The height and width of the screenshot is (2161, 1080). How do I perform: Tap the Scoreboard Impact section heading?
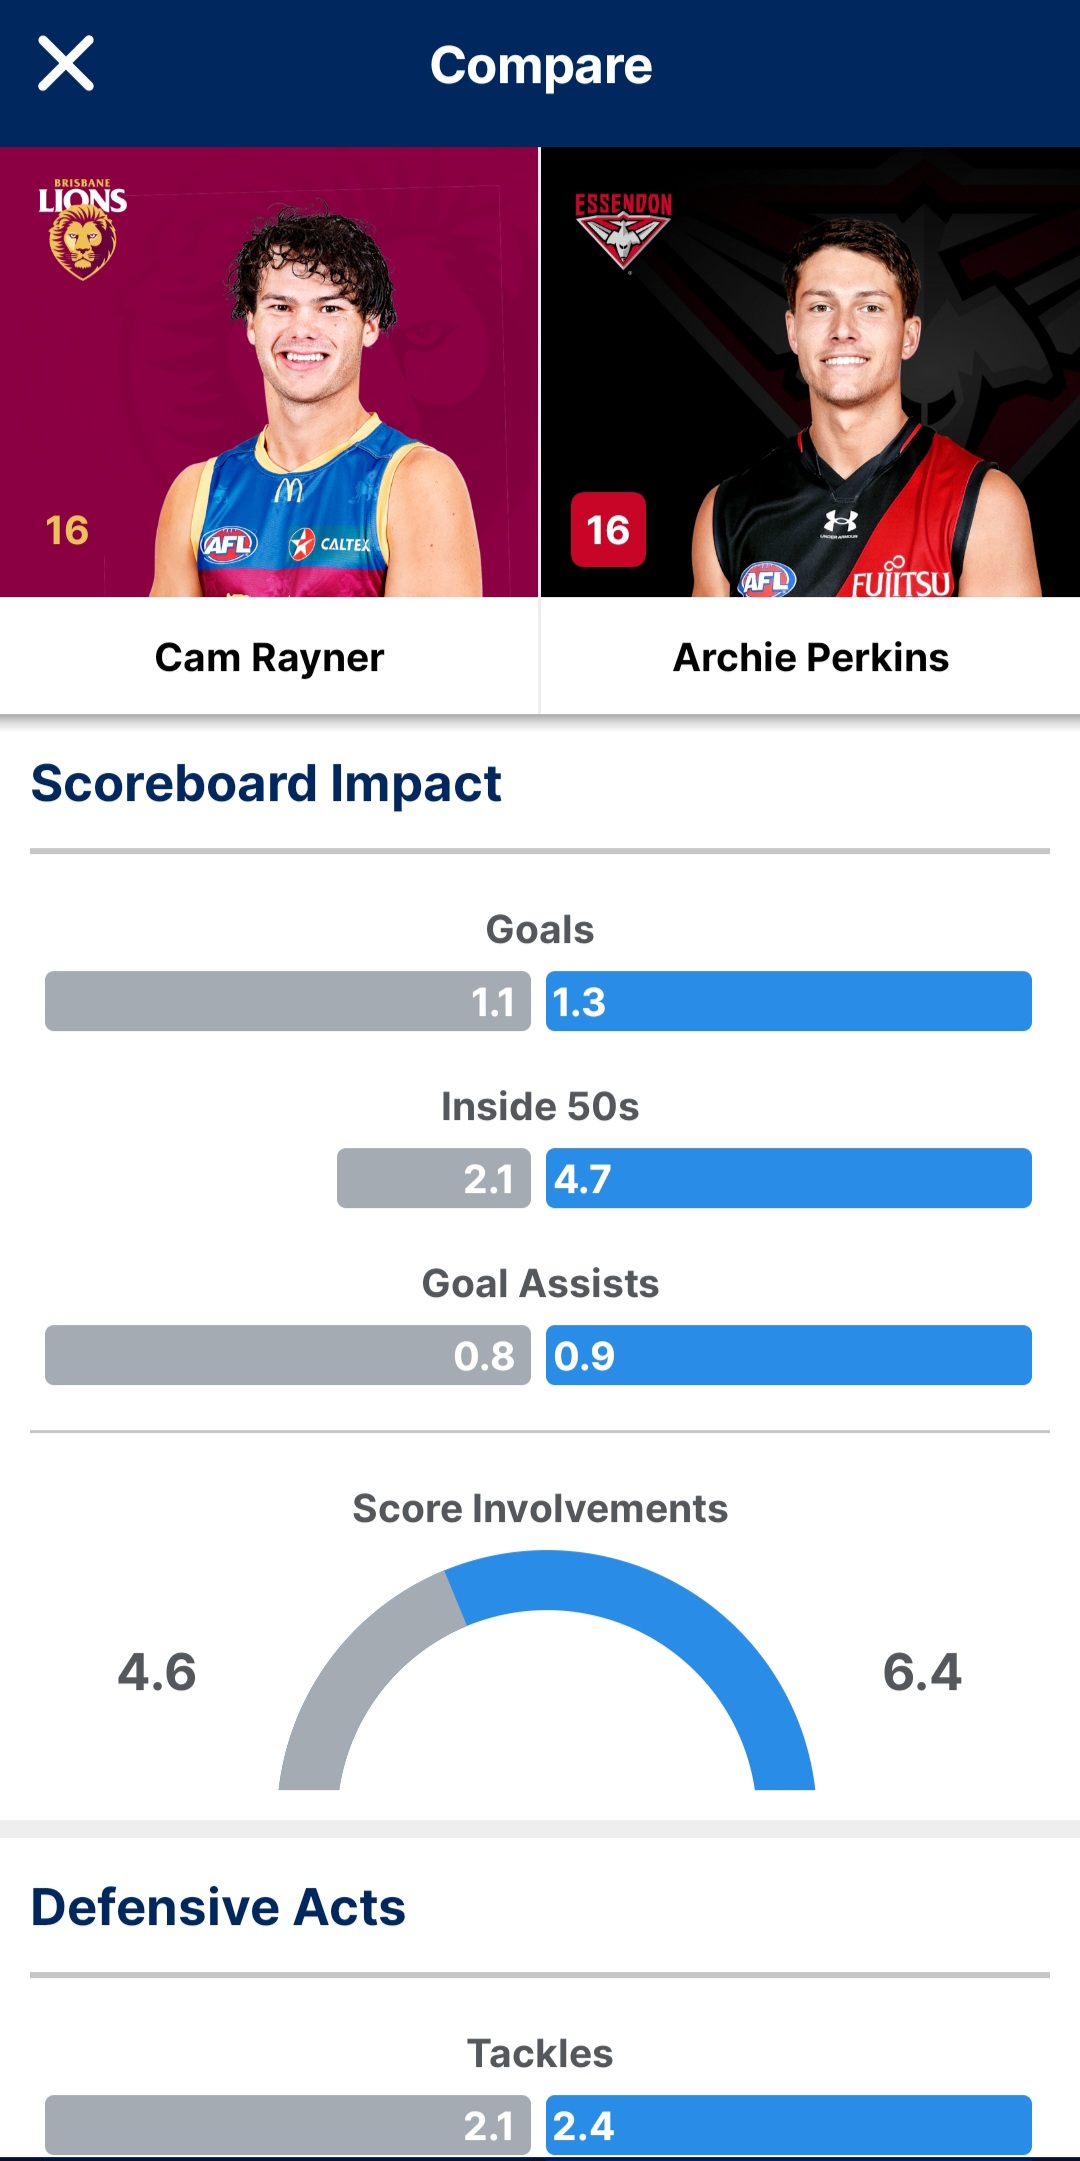coord(266,783)
